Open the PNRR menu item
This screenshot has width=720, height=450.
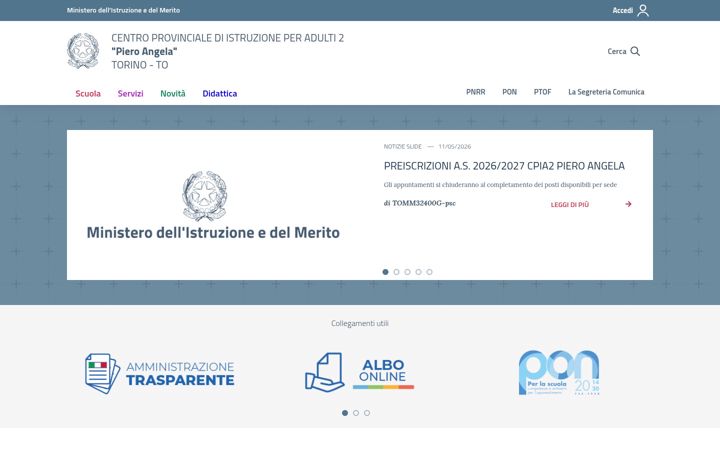pyautogui.click(x=476, y=92)
